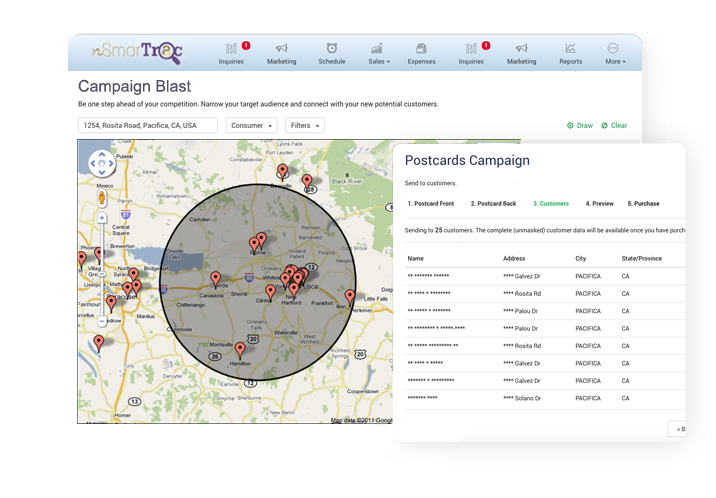Click the Schedule nav label
Screen dimensions: 716x498
[332, 62]
